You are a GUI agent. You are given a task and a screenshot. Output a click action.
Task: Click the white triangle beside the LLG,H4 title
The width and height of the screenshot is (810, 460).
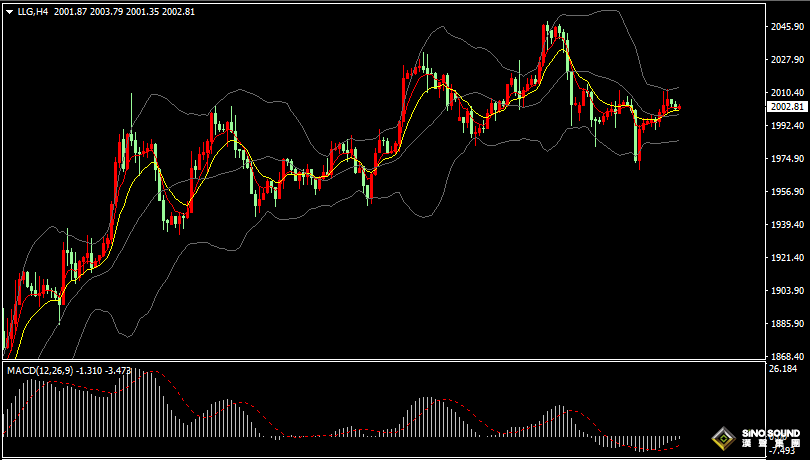click(x=10, y=11)
